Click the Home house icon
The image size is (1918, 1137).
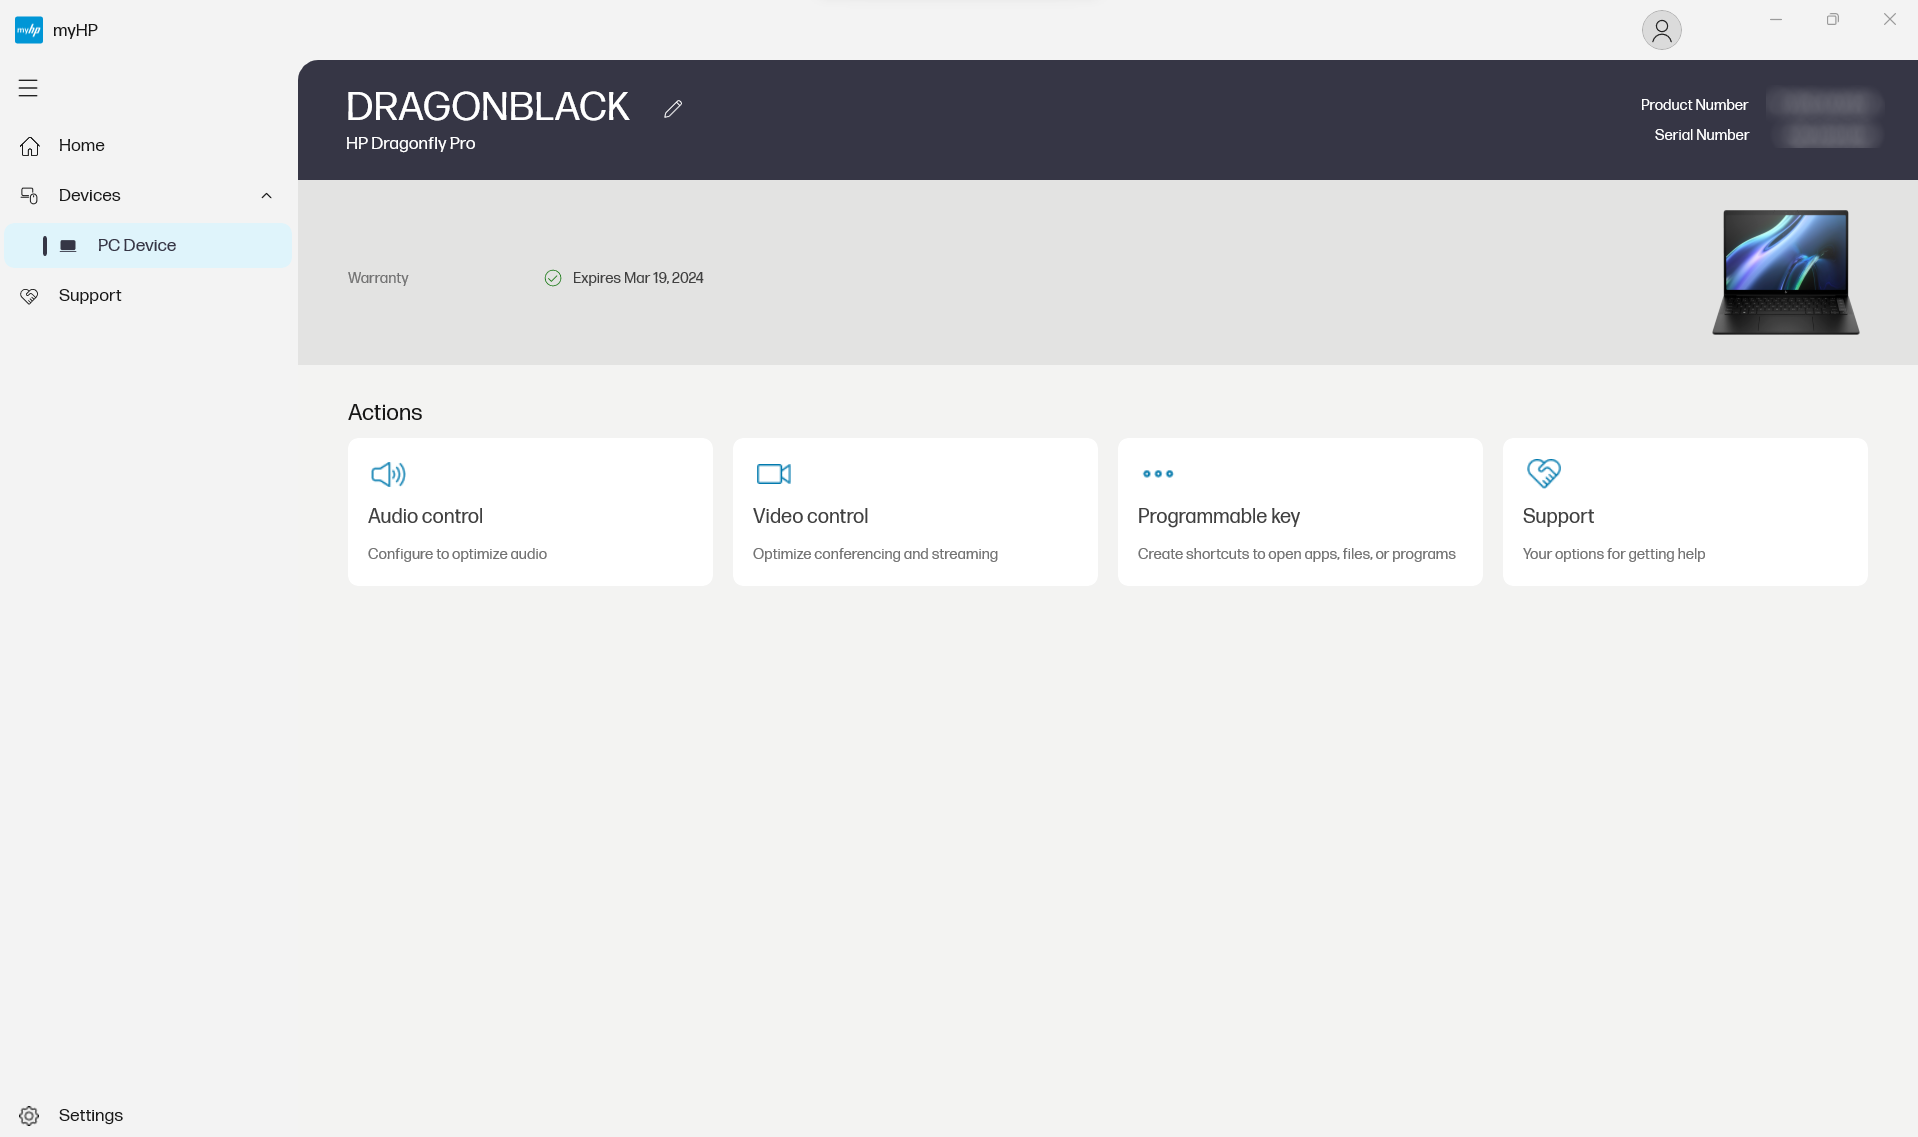coord(30,146)
